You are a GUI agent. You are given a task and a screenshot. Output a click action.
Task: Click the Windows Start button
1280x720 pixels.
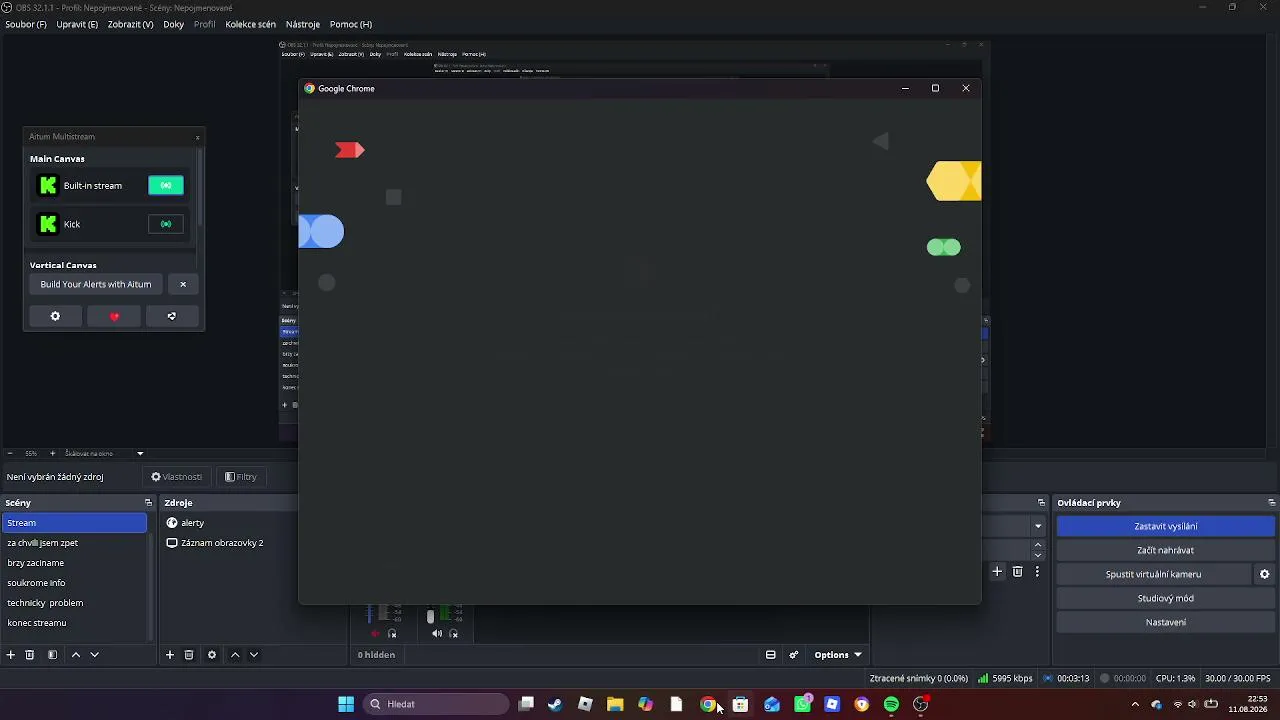coord(346,704)
